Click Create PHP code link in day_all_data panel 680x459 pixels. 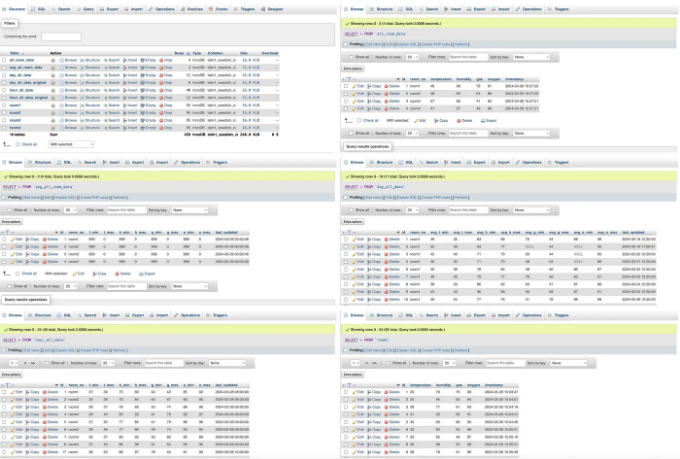point(438,197)
